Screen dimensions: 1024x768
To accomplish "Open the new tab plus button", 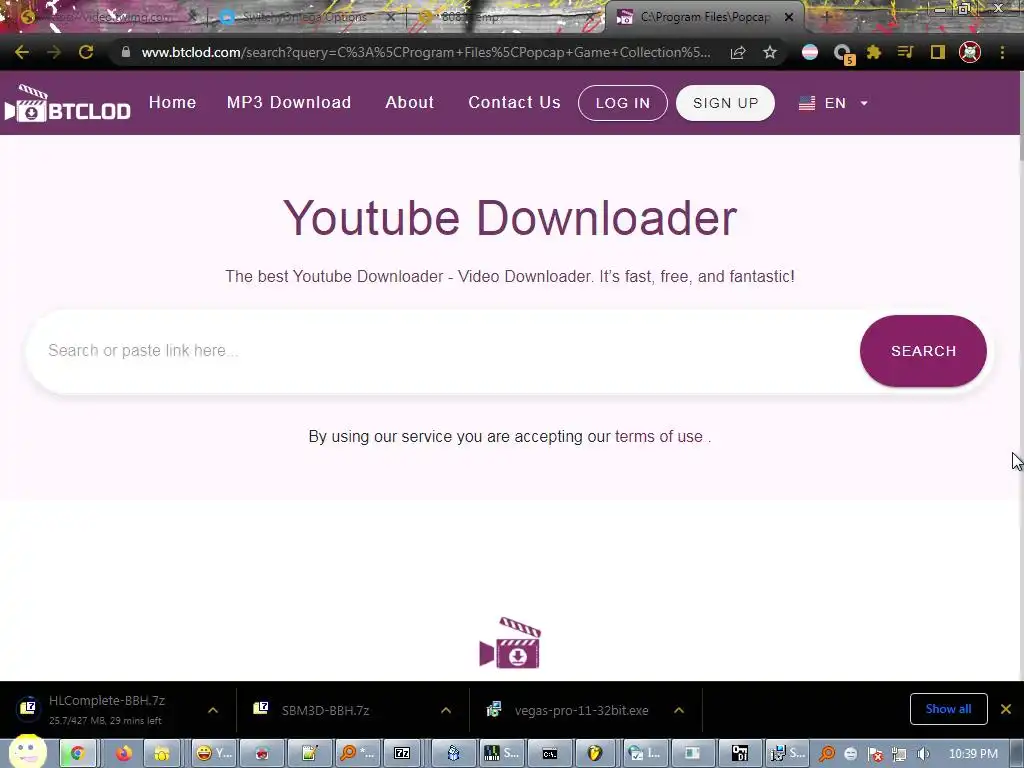I will tap(826, 17).
